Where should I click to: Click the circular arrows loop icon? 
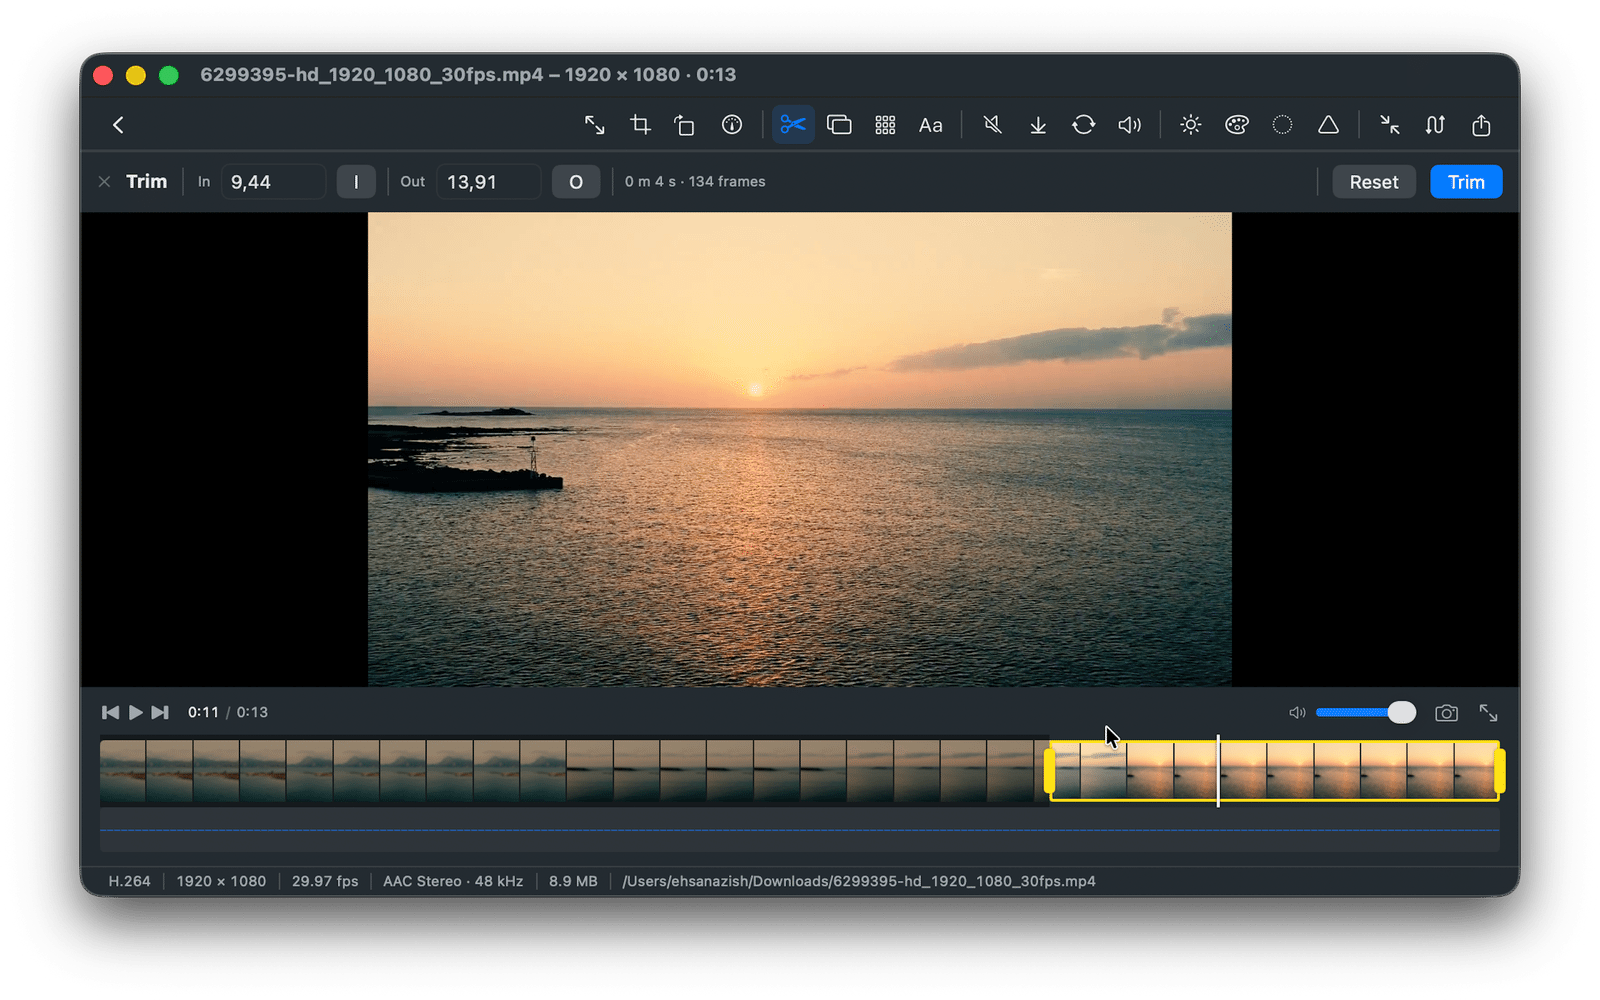point(1084,125)
